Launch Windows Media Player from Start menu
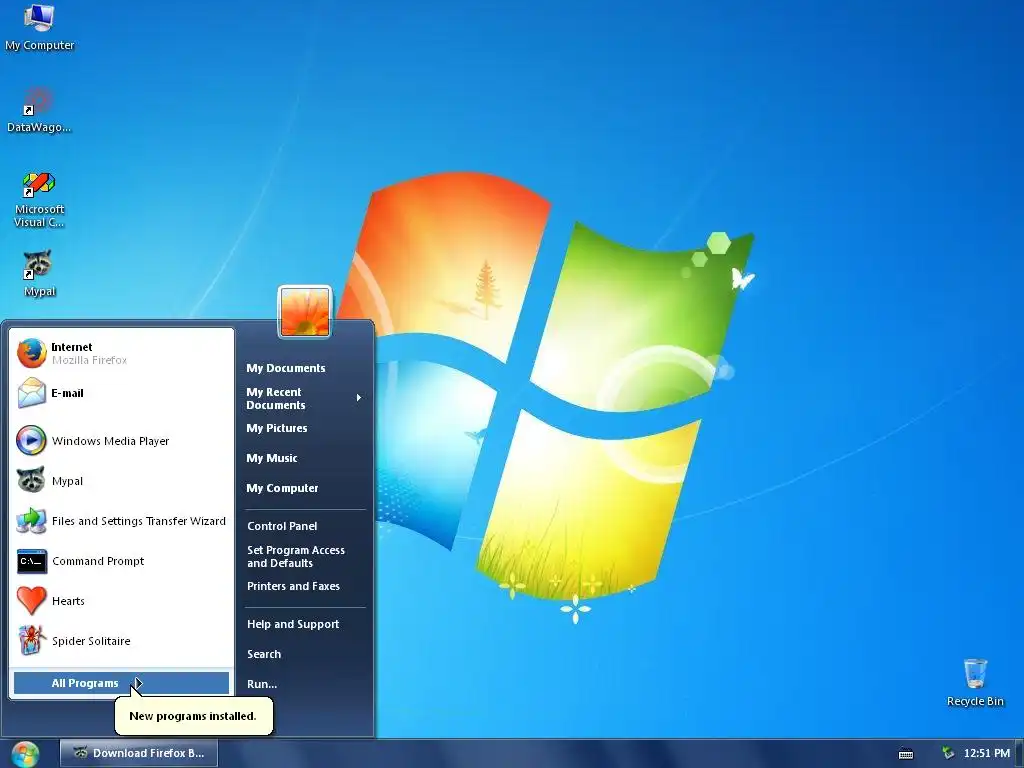1024x768 pixels. coord(121,441)
